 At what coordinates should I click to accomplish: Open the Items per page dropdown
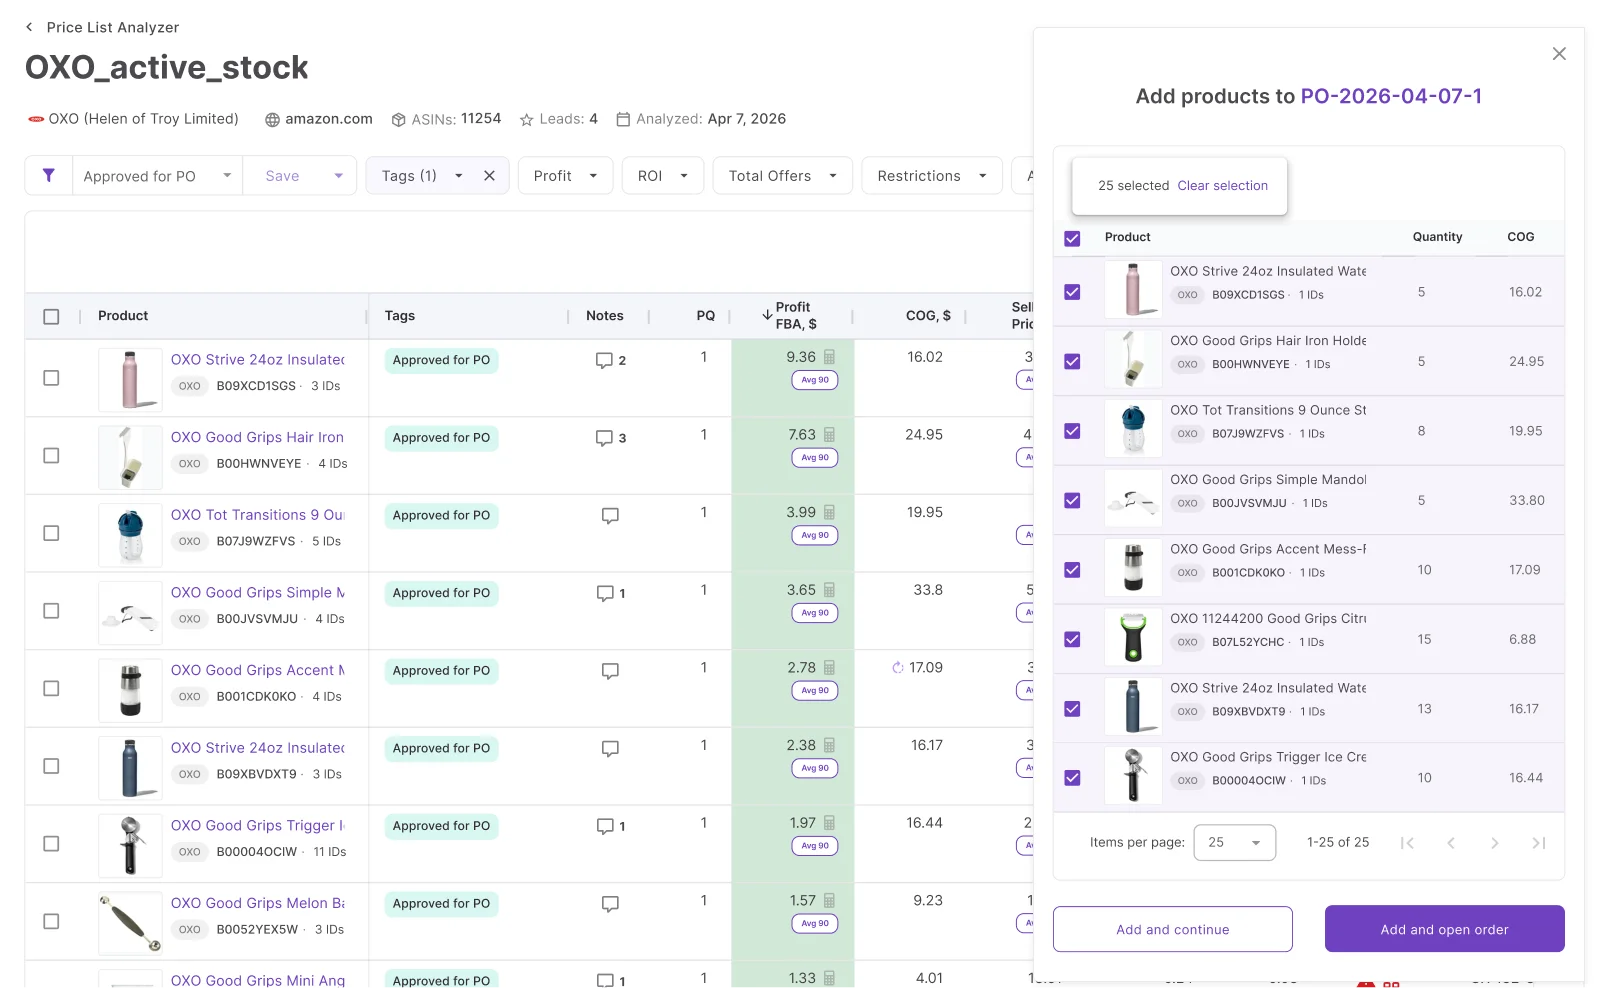[1234, 843]
